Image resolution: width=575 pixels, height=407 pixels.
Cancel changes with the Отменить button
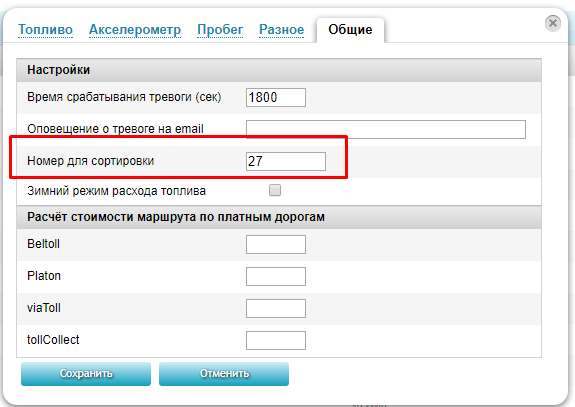coord(224,374)
